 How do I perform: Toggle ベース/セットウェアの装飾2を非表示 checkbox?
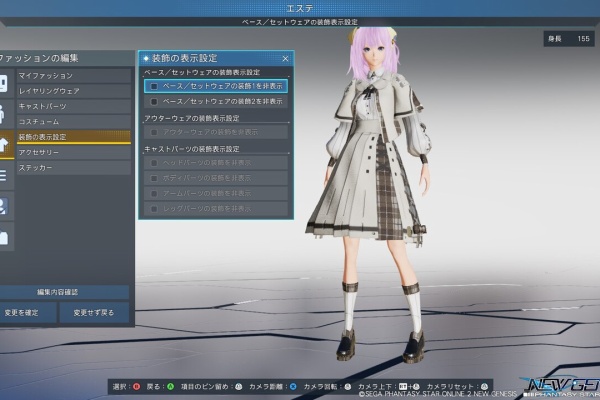click(x=154, y=102)
